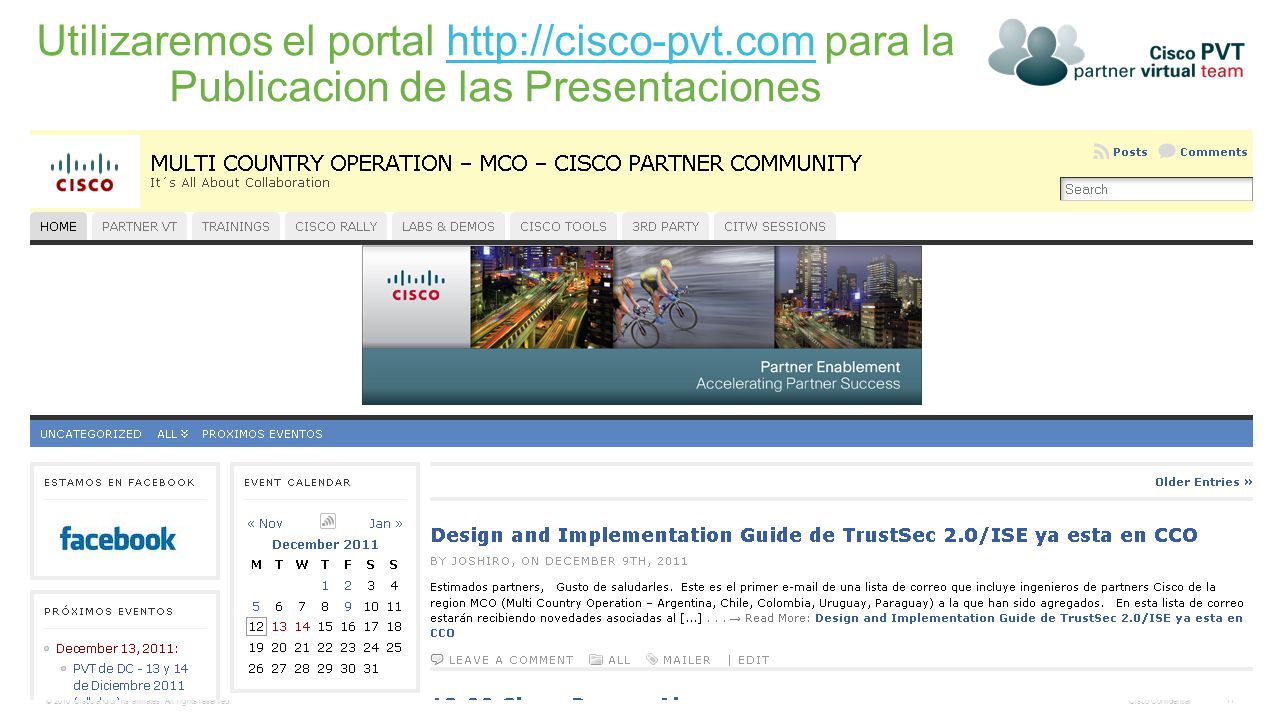
Task: Click the December 13, 2011 event date
Action: click(x=117, y=649)
